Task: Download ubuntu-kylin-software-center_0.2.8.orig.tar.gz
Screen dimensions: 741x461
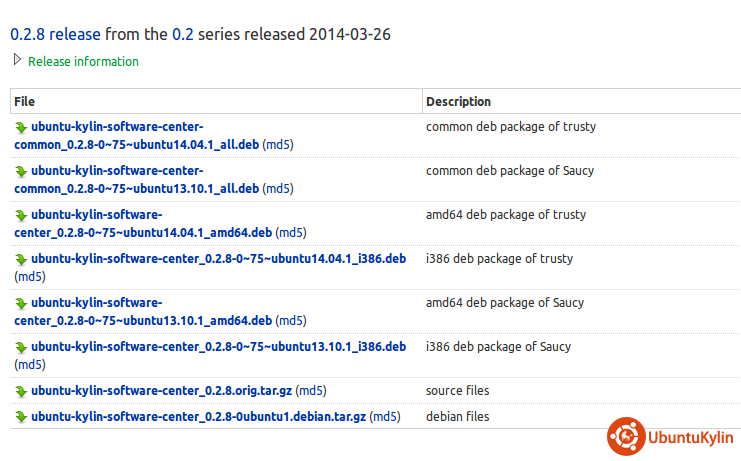Action: coord(162,391)
